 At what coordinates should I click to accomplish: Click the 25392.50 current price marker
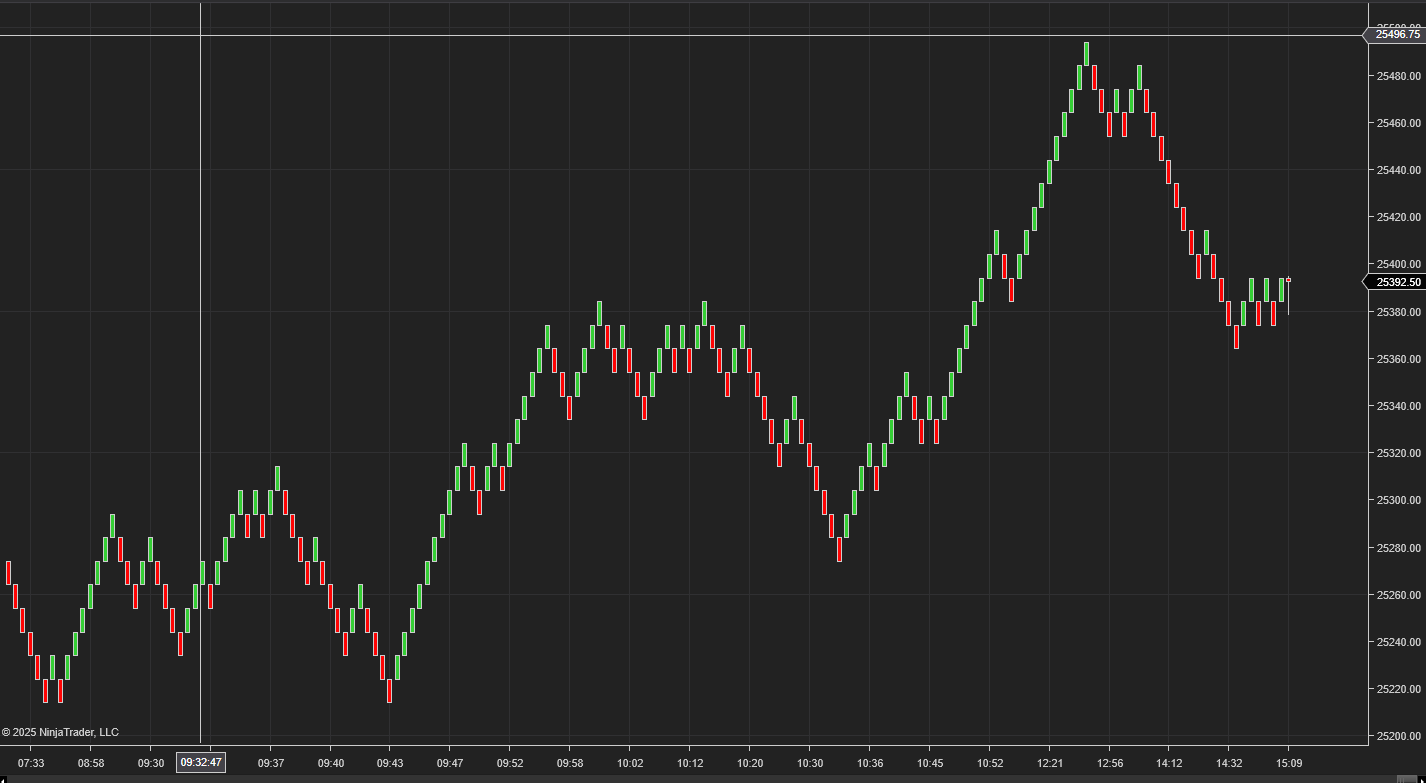(1396, 282)
